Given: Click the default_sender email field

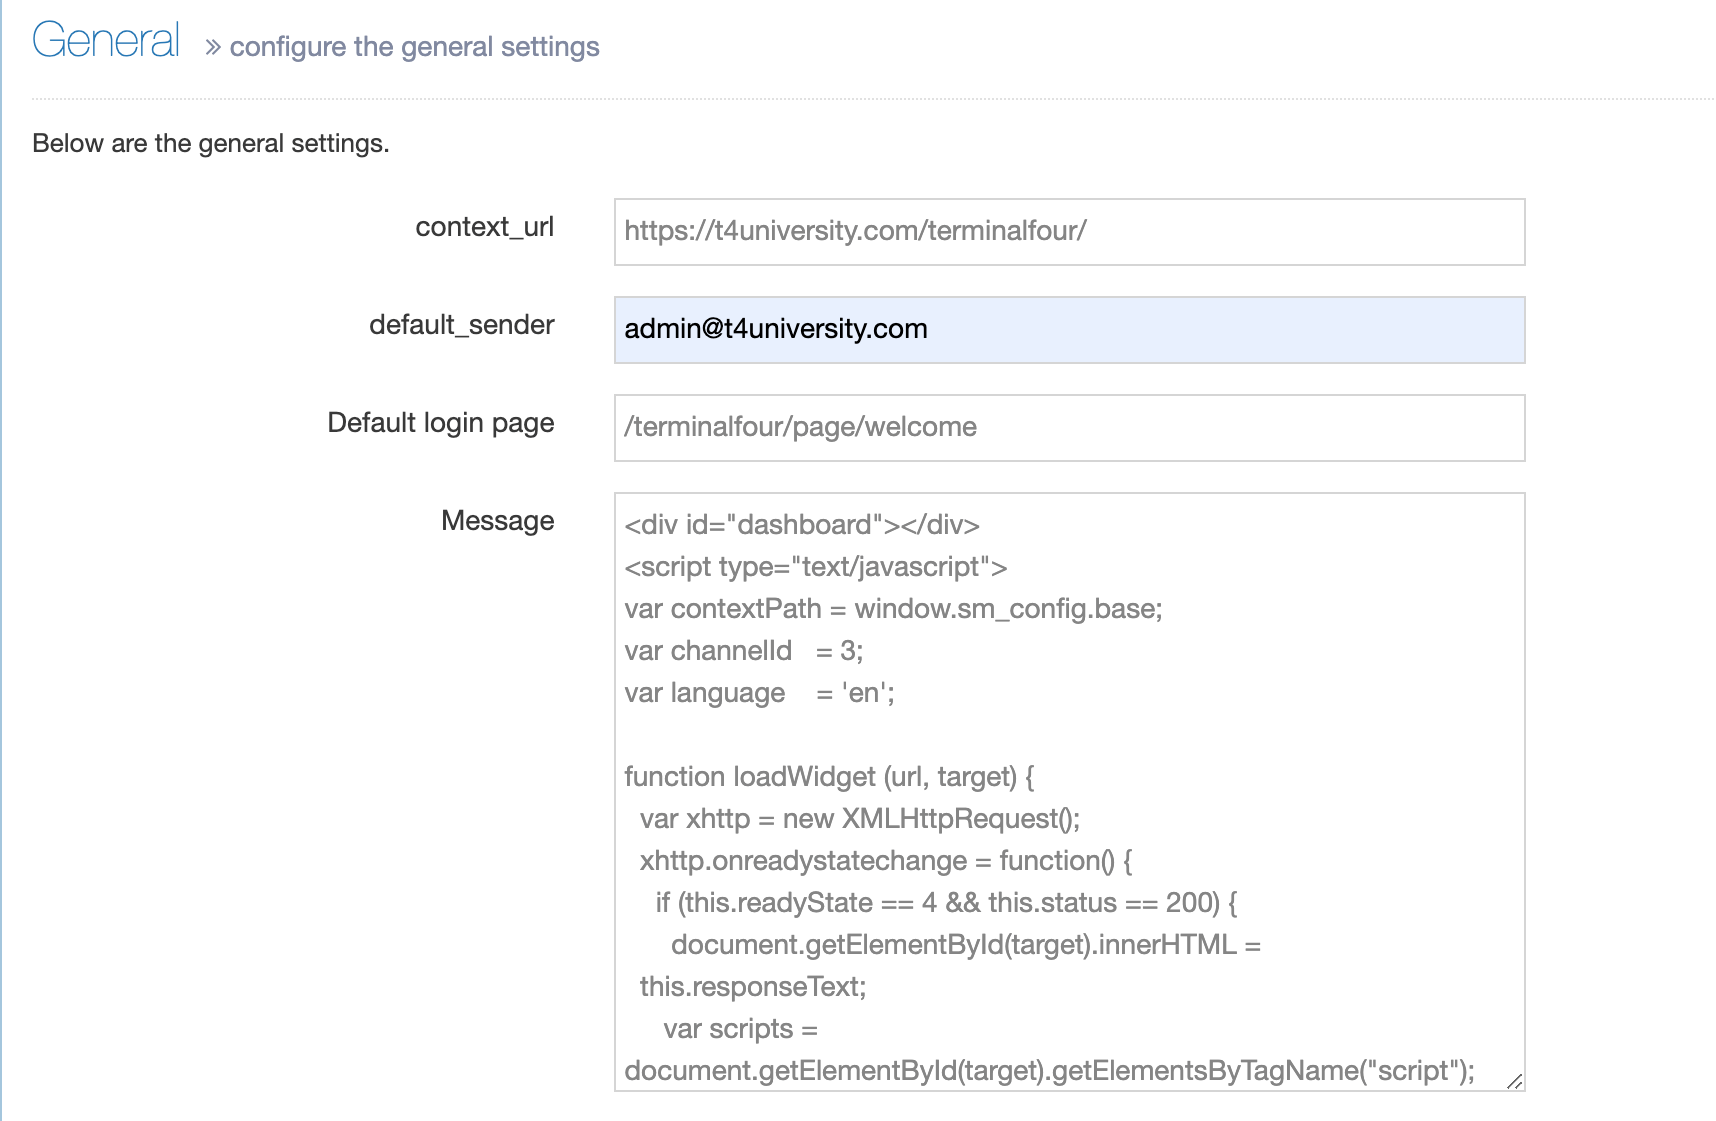Looking at the screenshot, I should (x=1068, y=330).
